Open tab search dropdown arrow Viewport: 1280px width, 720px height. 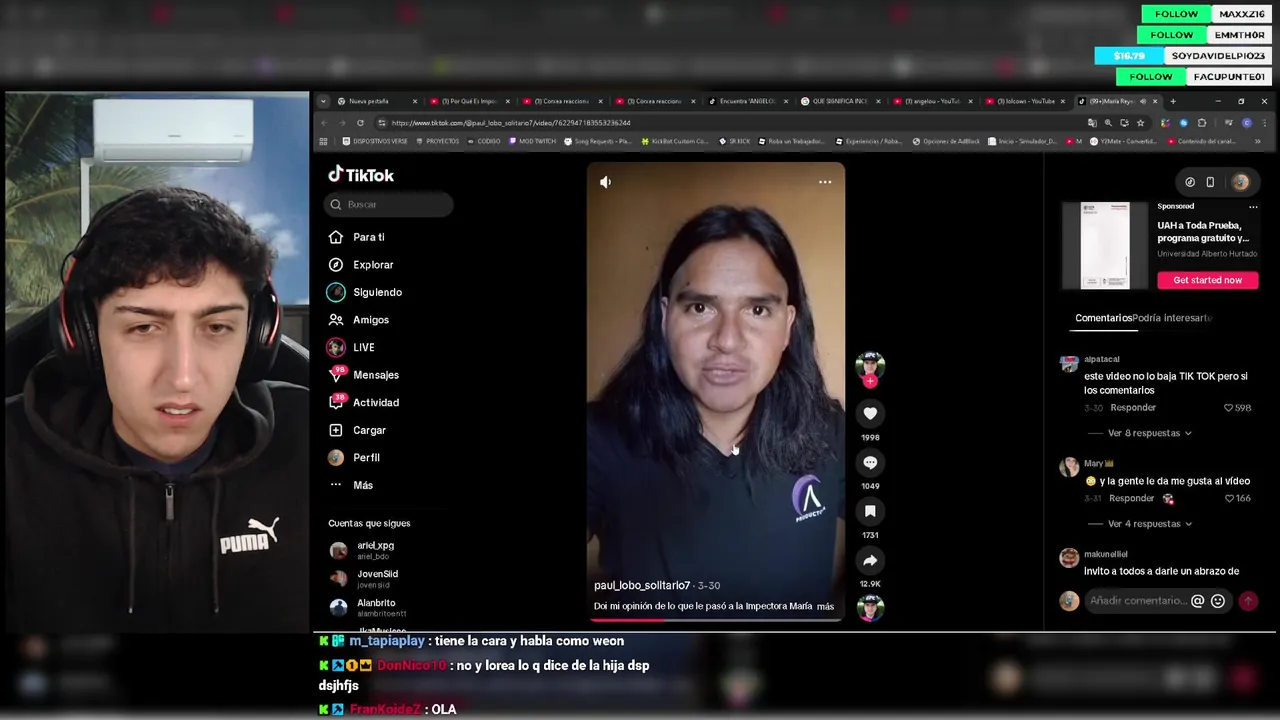pyautogui.click(x=323, y=101)
